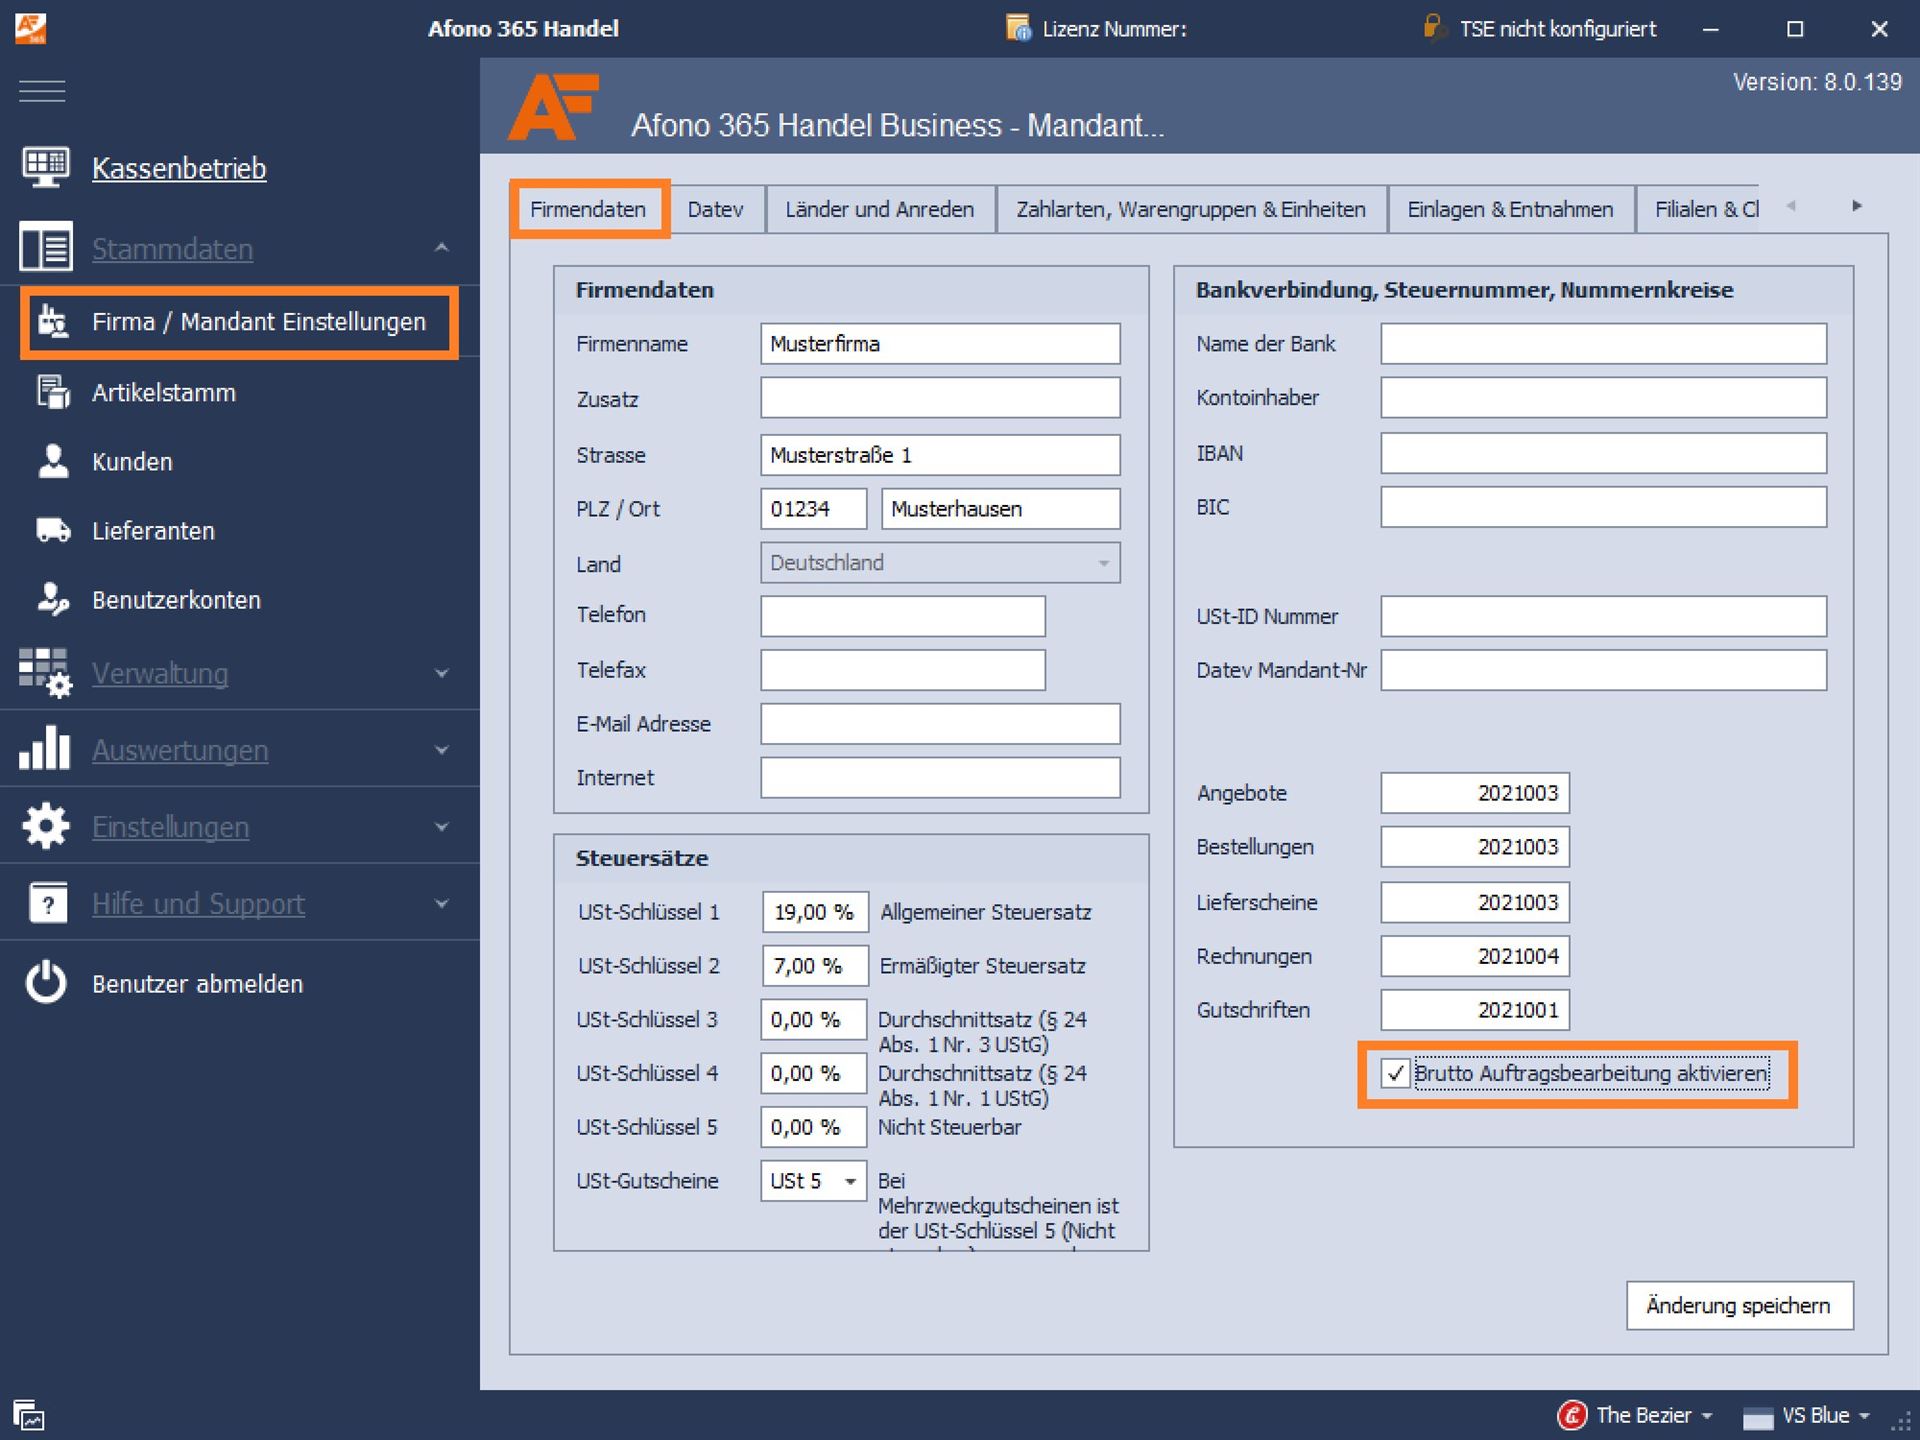Image resolution: width=1920 pixels, height=1440 pixels.
Task: Click the Angebote number field
Action: coord(1475,793)
